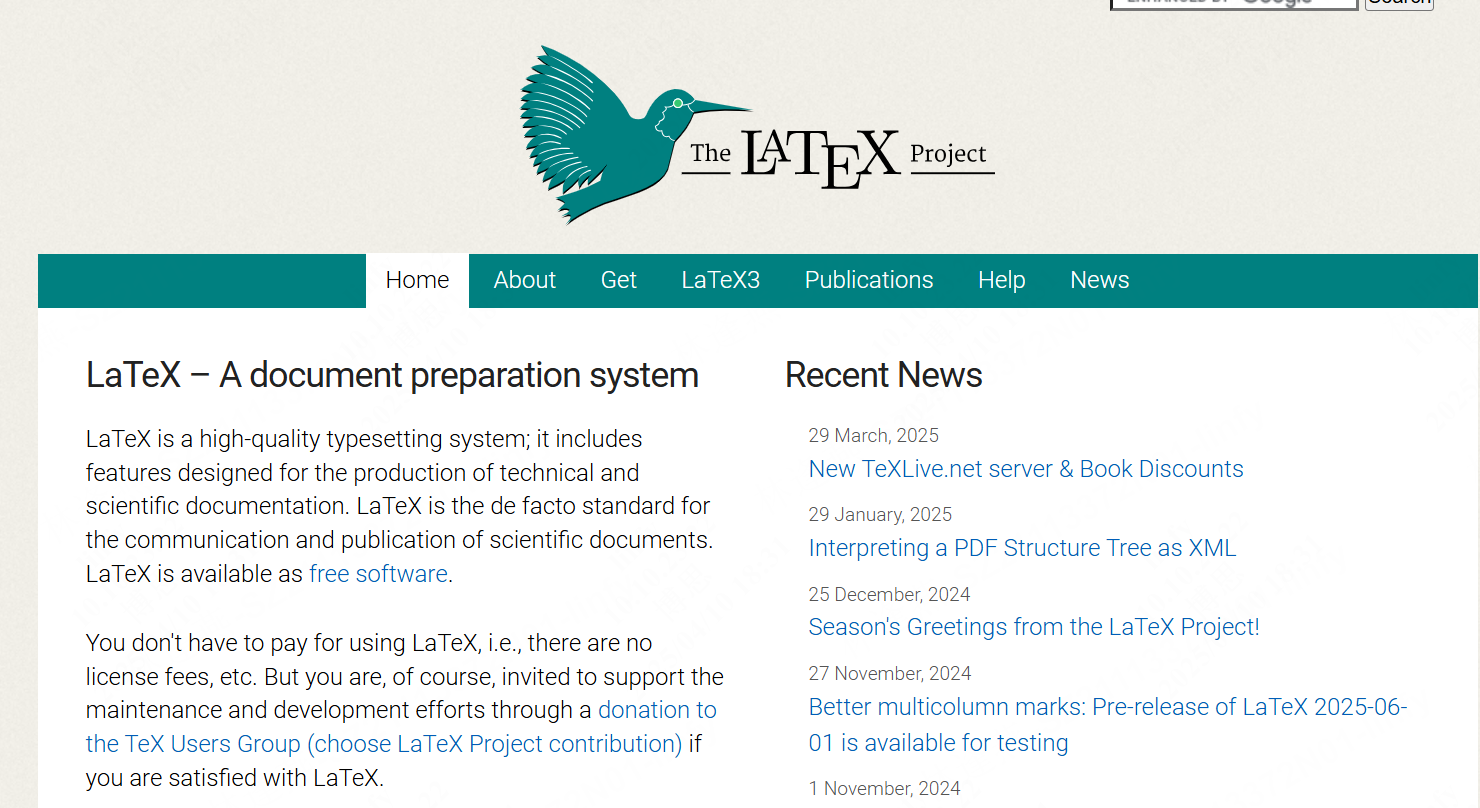Image resolution: width=1480 pixels, height=808 pixels.
Task: Open donation to TeX Users Group link
Action: [x=401, y=727]
